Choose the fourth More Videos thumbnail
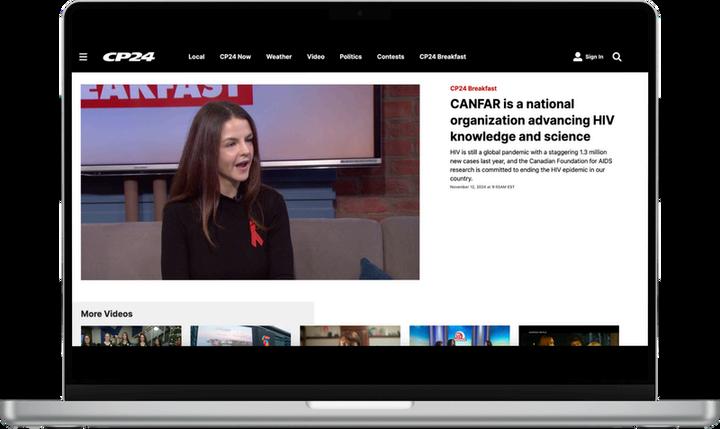 coord(459,335)
